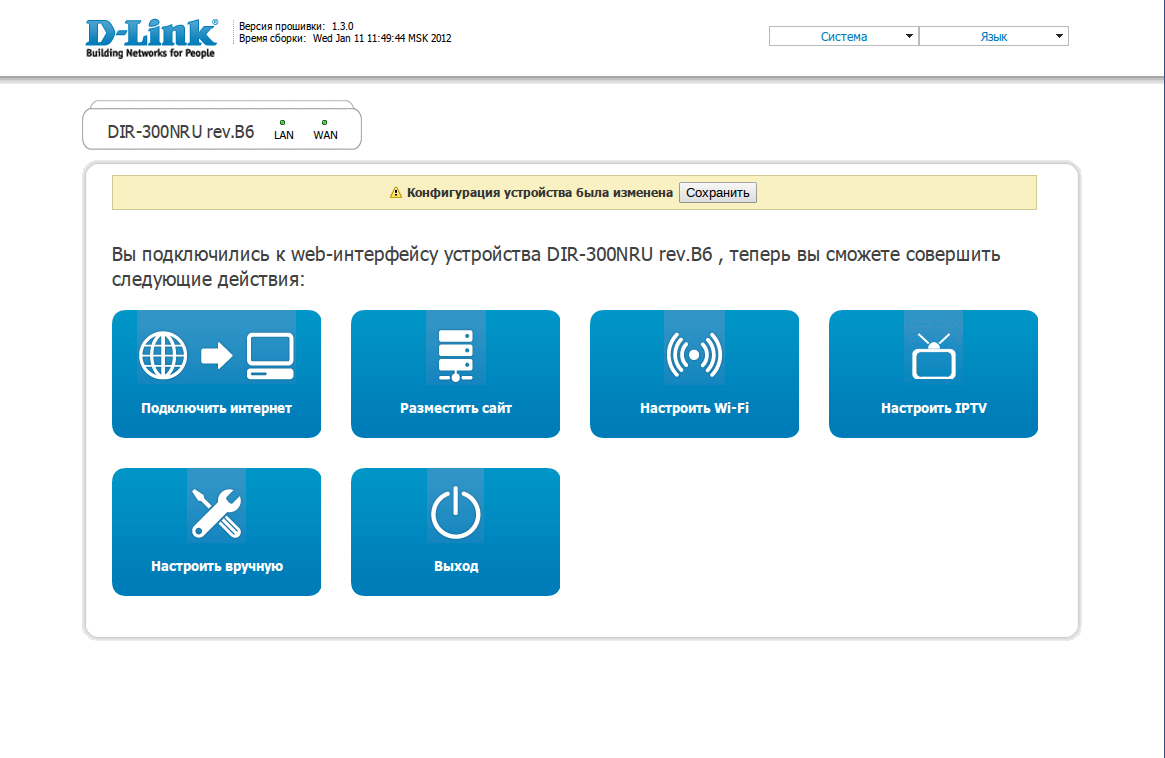Click the Конфигурация устройства была изменена message

coord(539,192)
